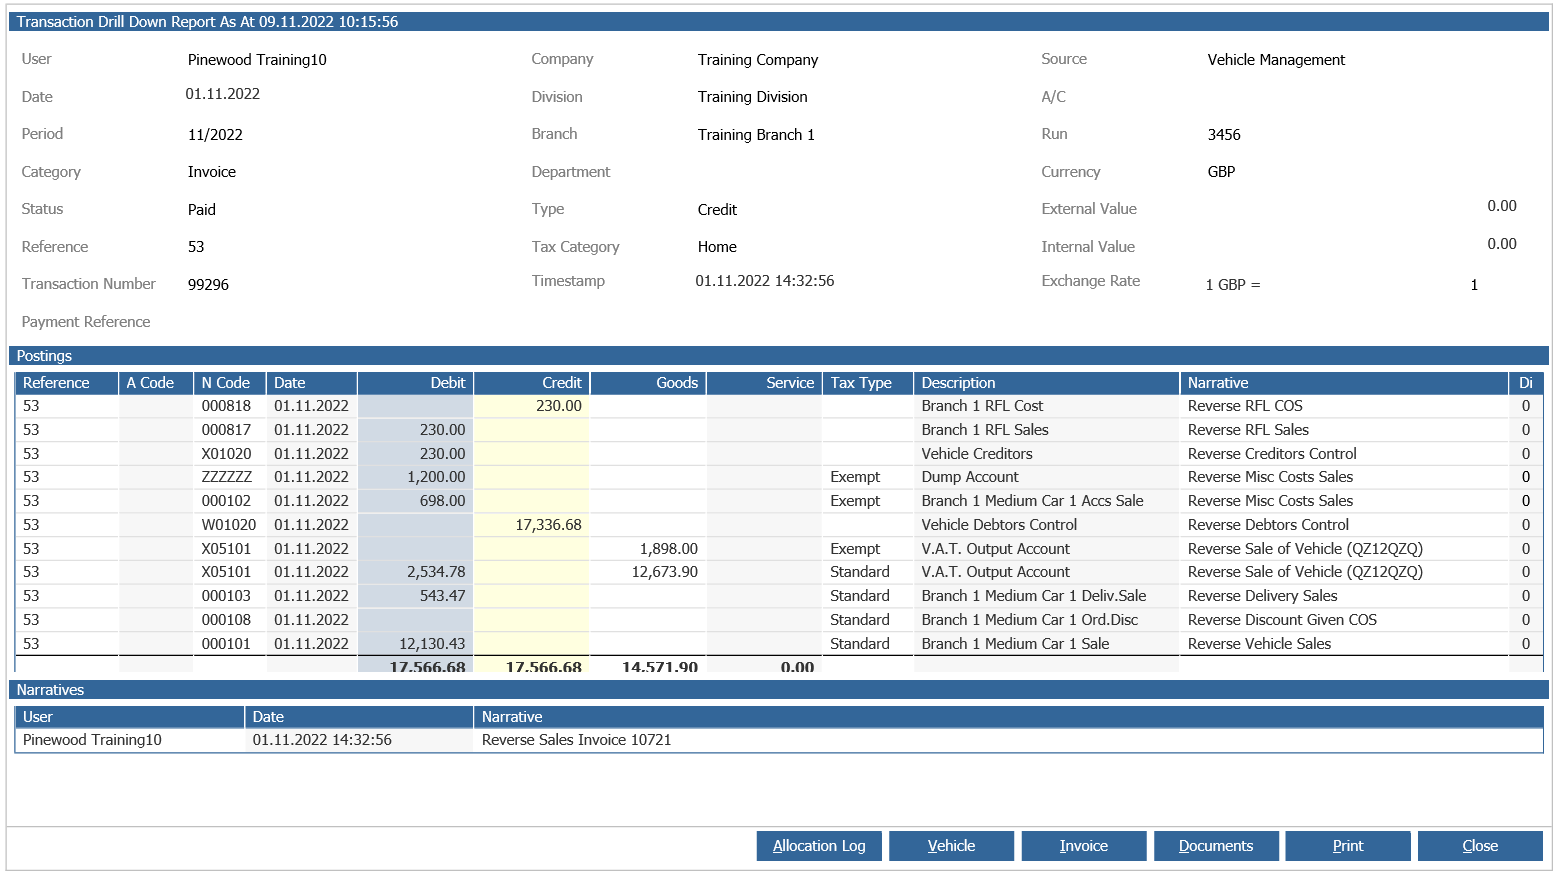The height and width of the screenshot is (876, 1557).
Task: Click the Service column header
Action: (x=764, y=383)
